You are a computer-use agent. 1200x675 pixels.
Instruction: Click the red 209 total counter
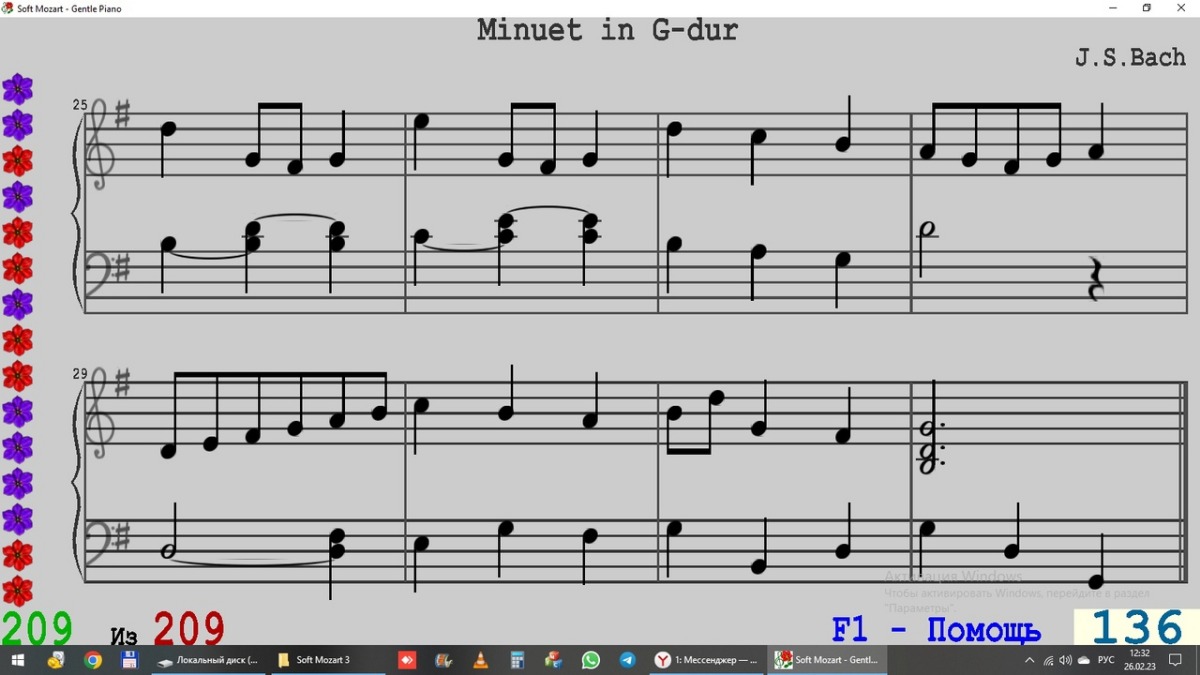[x=189, y=629]
